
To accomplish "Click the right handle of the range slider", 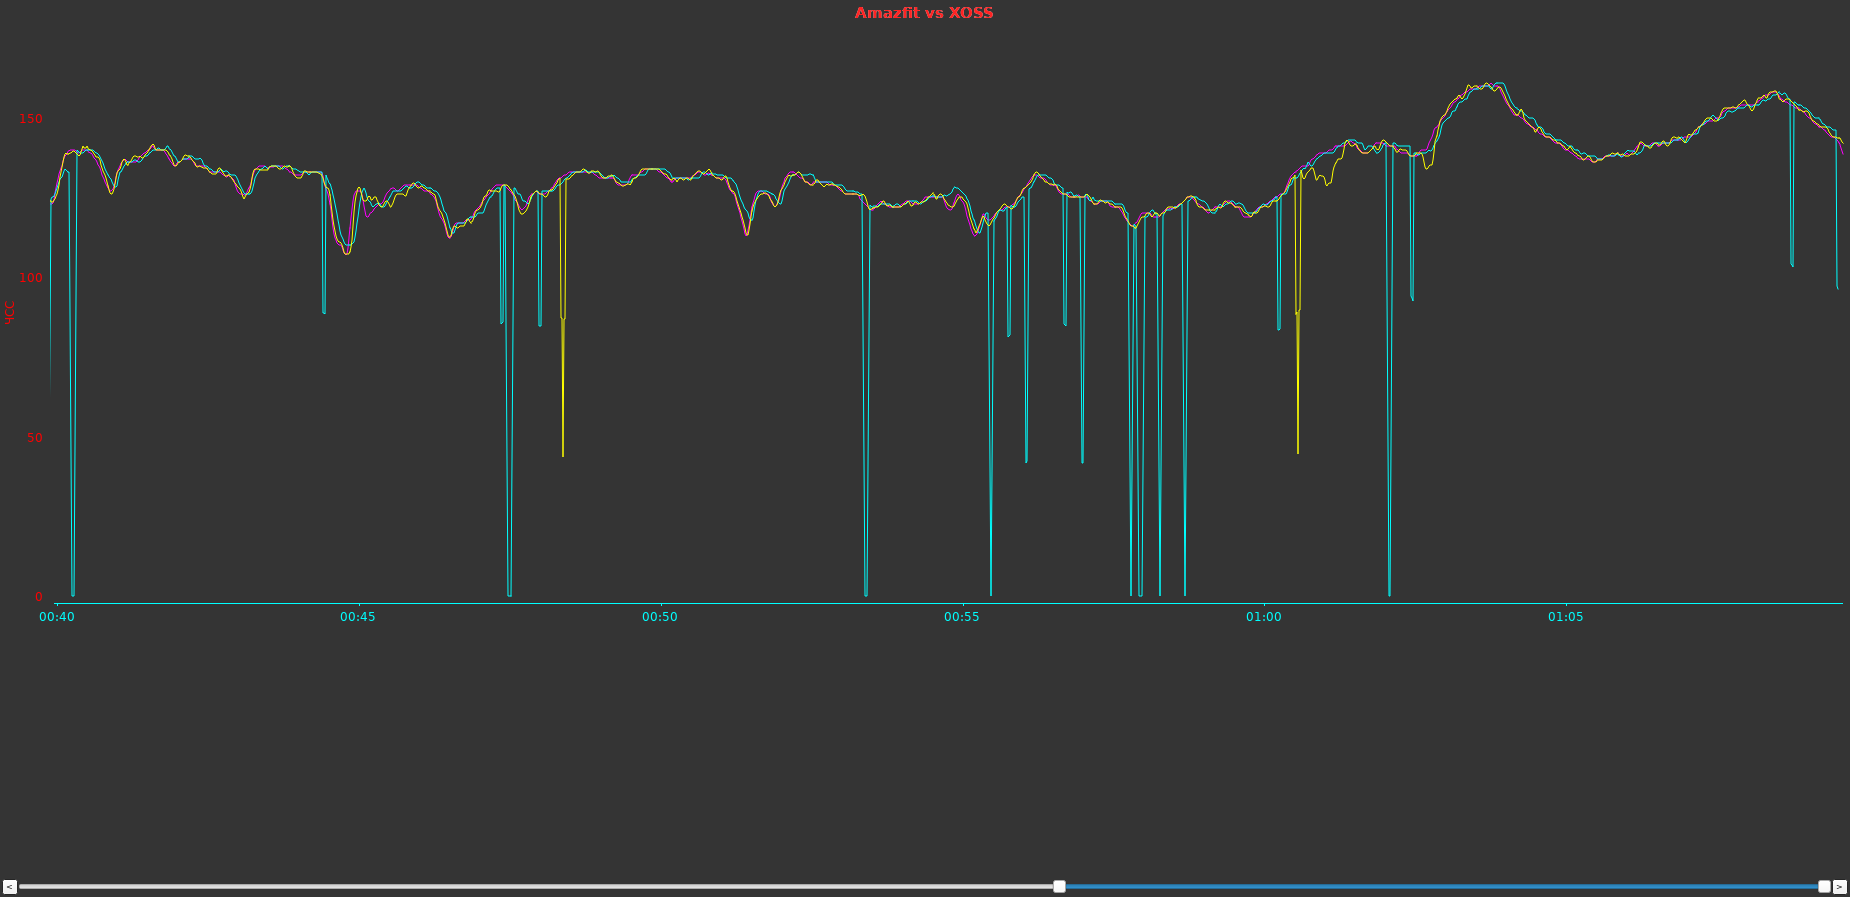I will point(1824,886).
